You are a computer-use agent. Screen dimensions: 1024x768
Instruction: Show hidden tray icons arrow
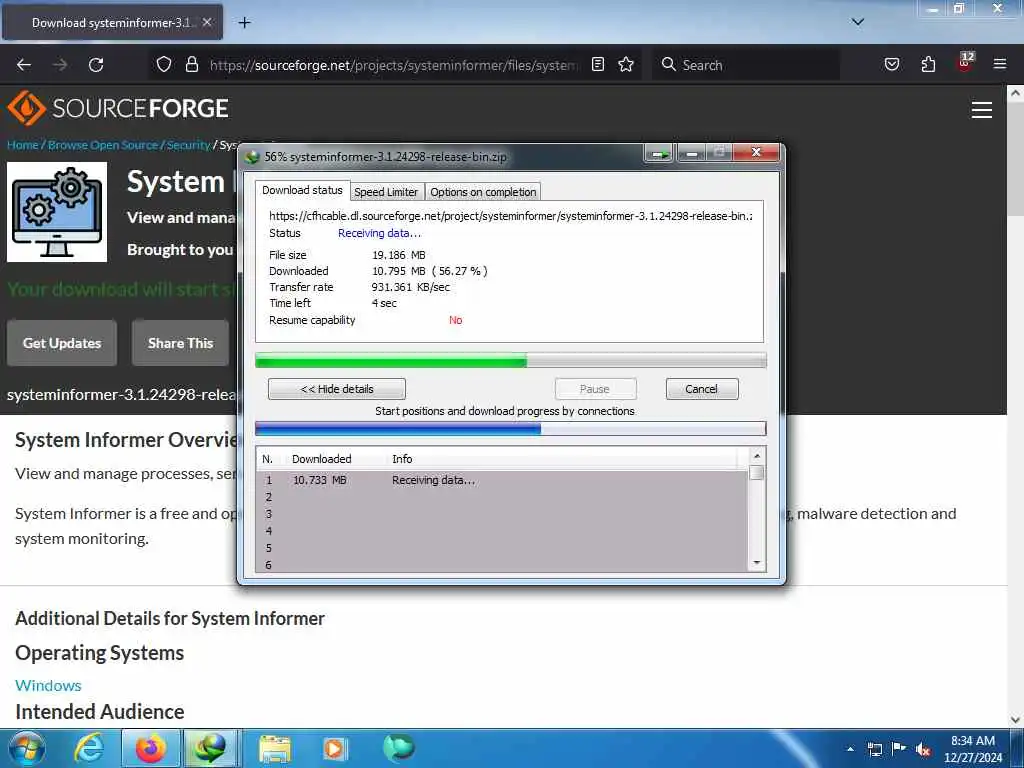pos(850,749)
